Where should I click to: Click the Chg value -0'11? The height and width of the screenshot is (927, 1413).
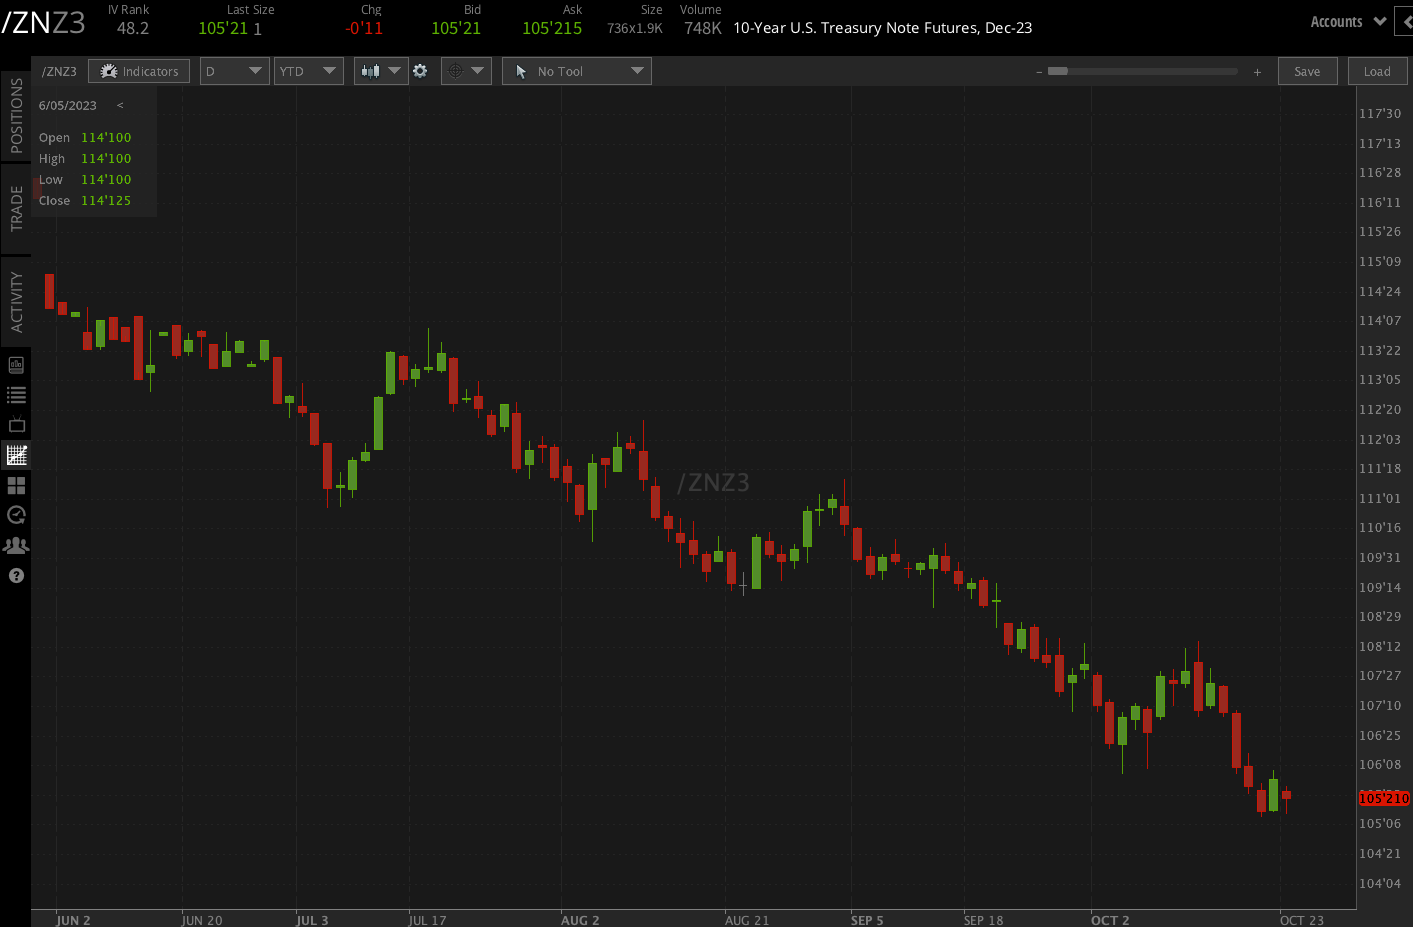coord(364,28)
